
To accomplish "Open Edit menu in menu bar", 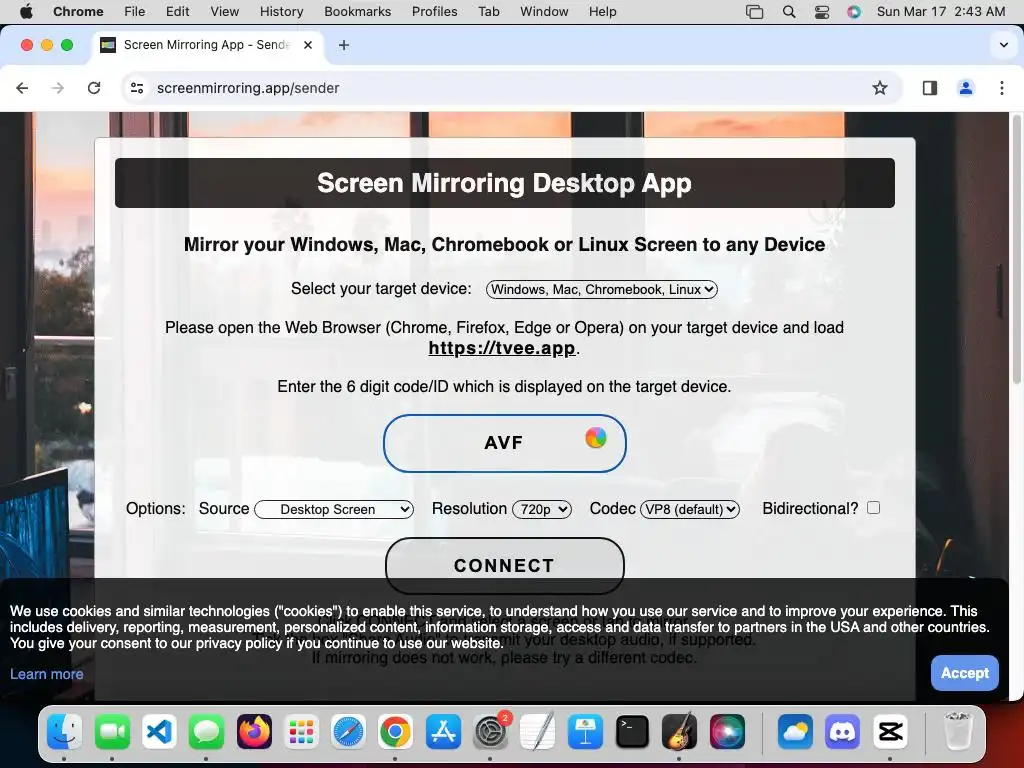I will point(177,12).
